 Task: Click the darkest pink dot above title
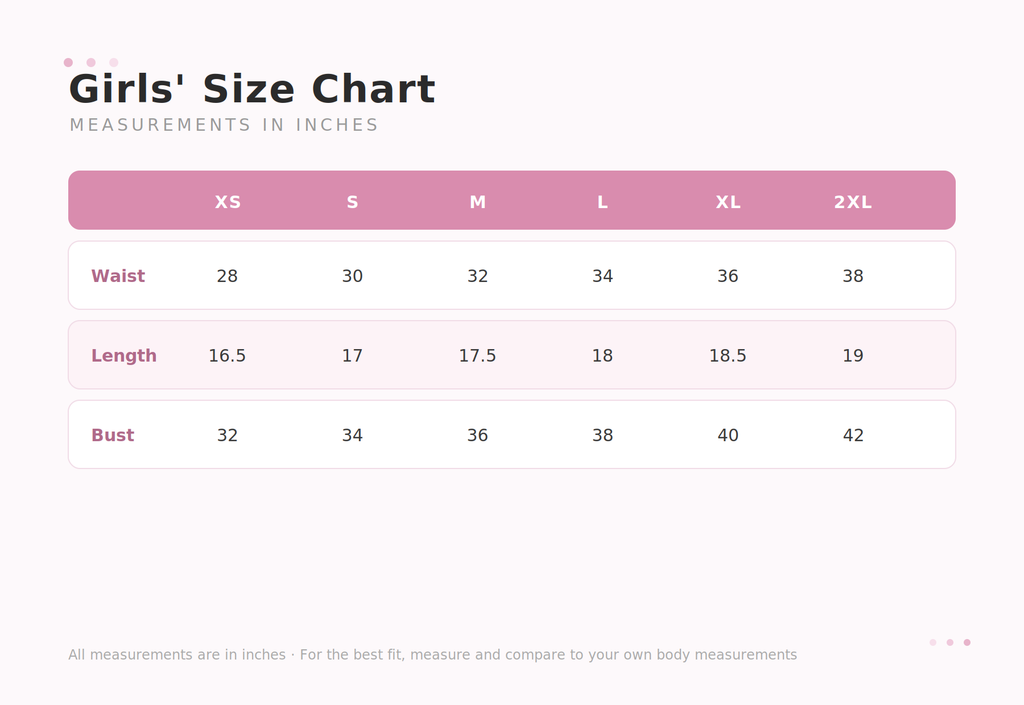point(68,63)
